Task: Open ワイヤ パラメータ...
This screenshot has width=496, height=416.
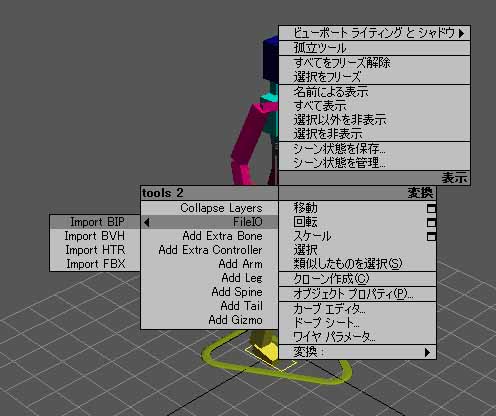Action: [x=357, y=337]
